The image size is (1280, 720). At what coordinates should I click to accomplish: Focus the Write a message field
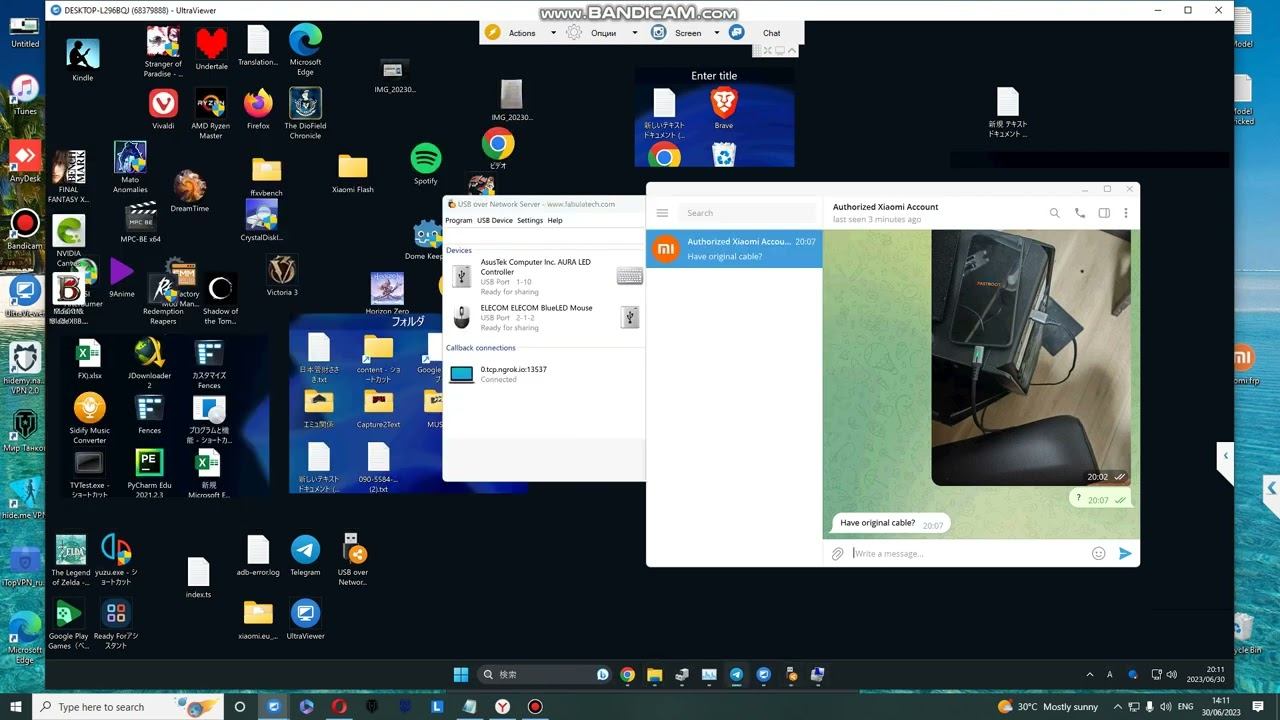coord(968,554)
